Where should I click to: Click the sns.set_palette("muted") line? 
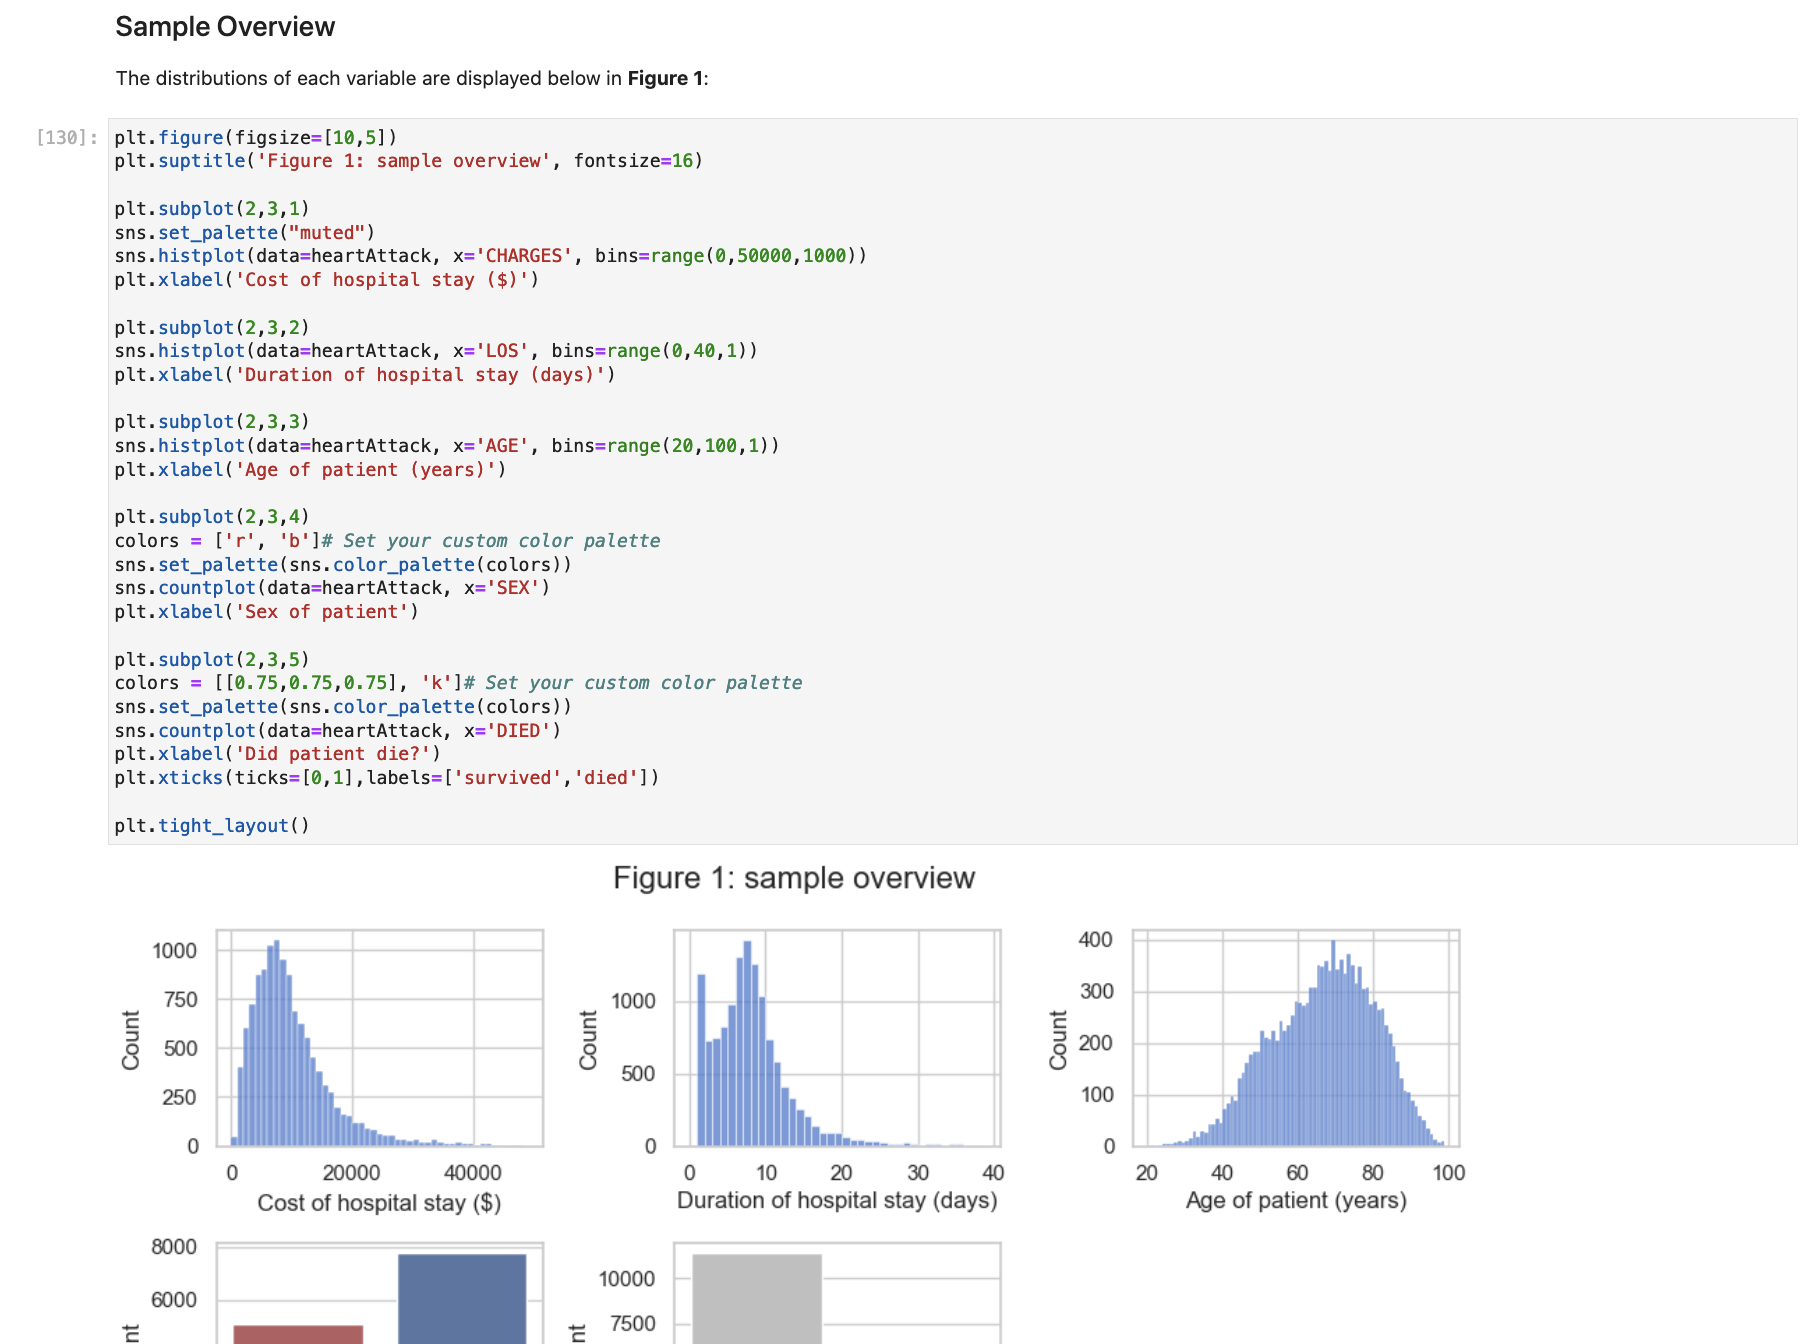coord(245,233)
